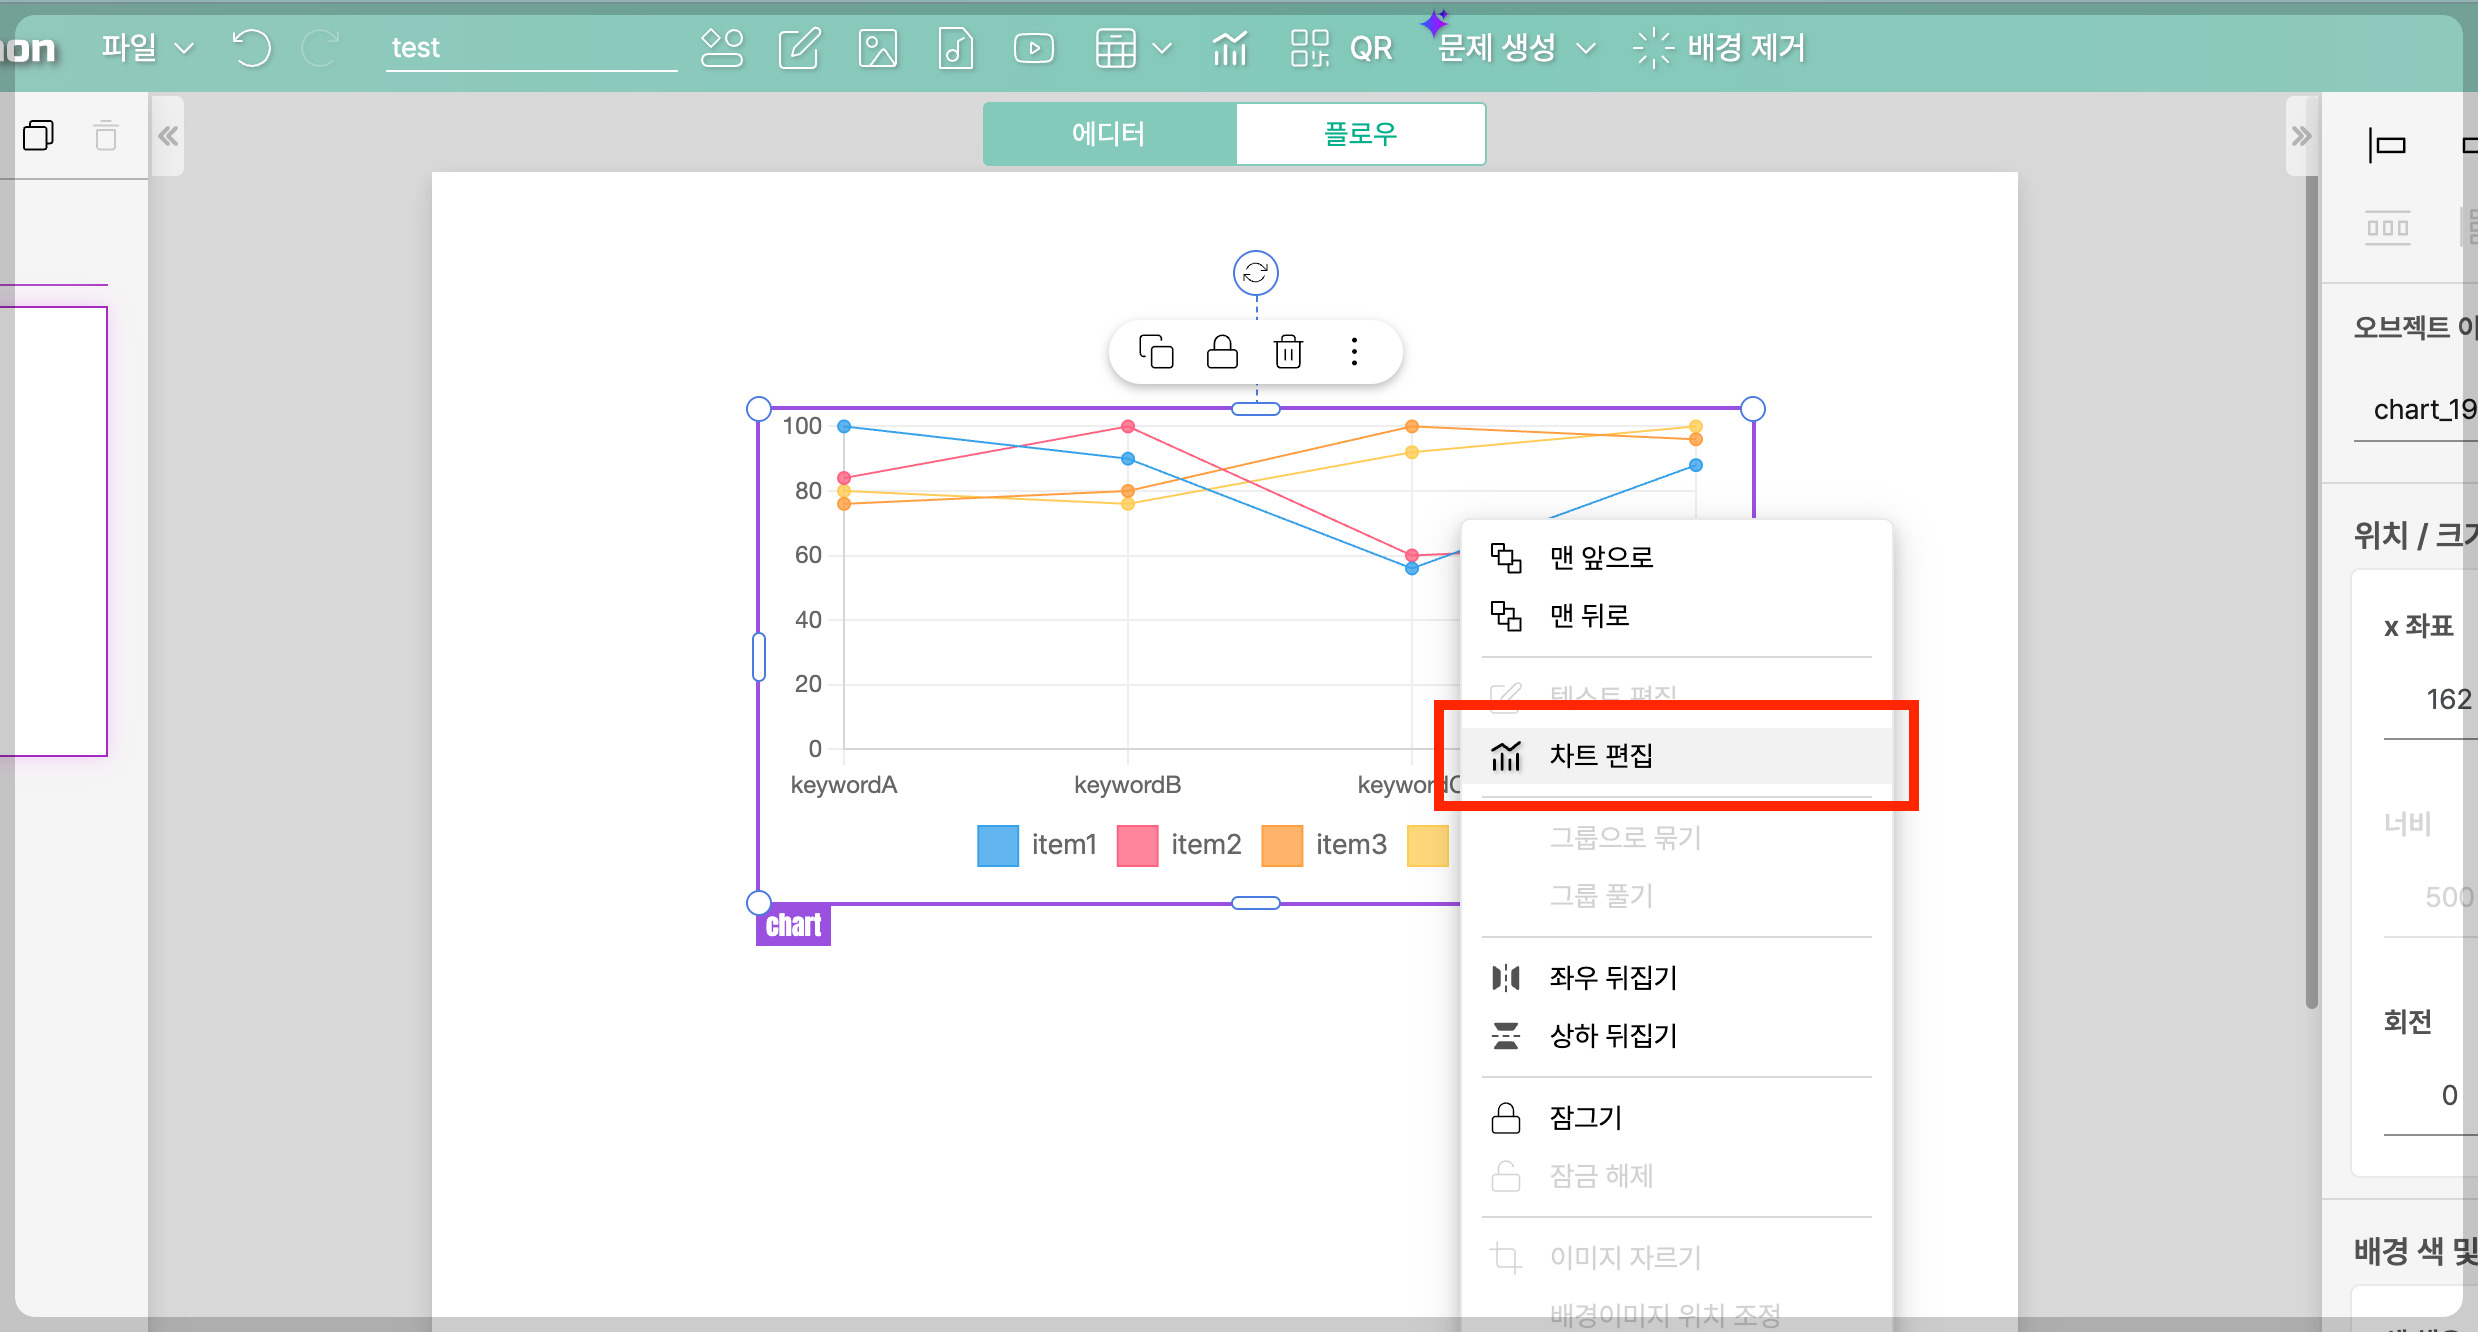
Task: Toggle item2 pink legend series
Action: (1137, 845)
